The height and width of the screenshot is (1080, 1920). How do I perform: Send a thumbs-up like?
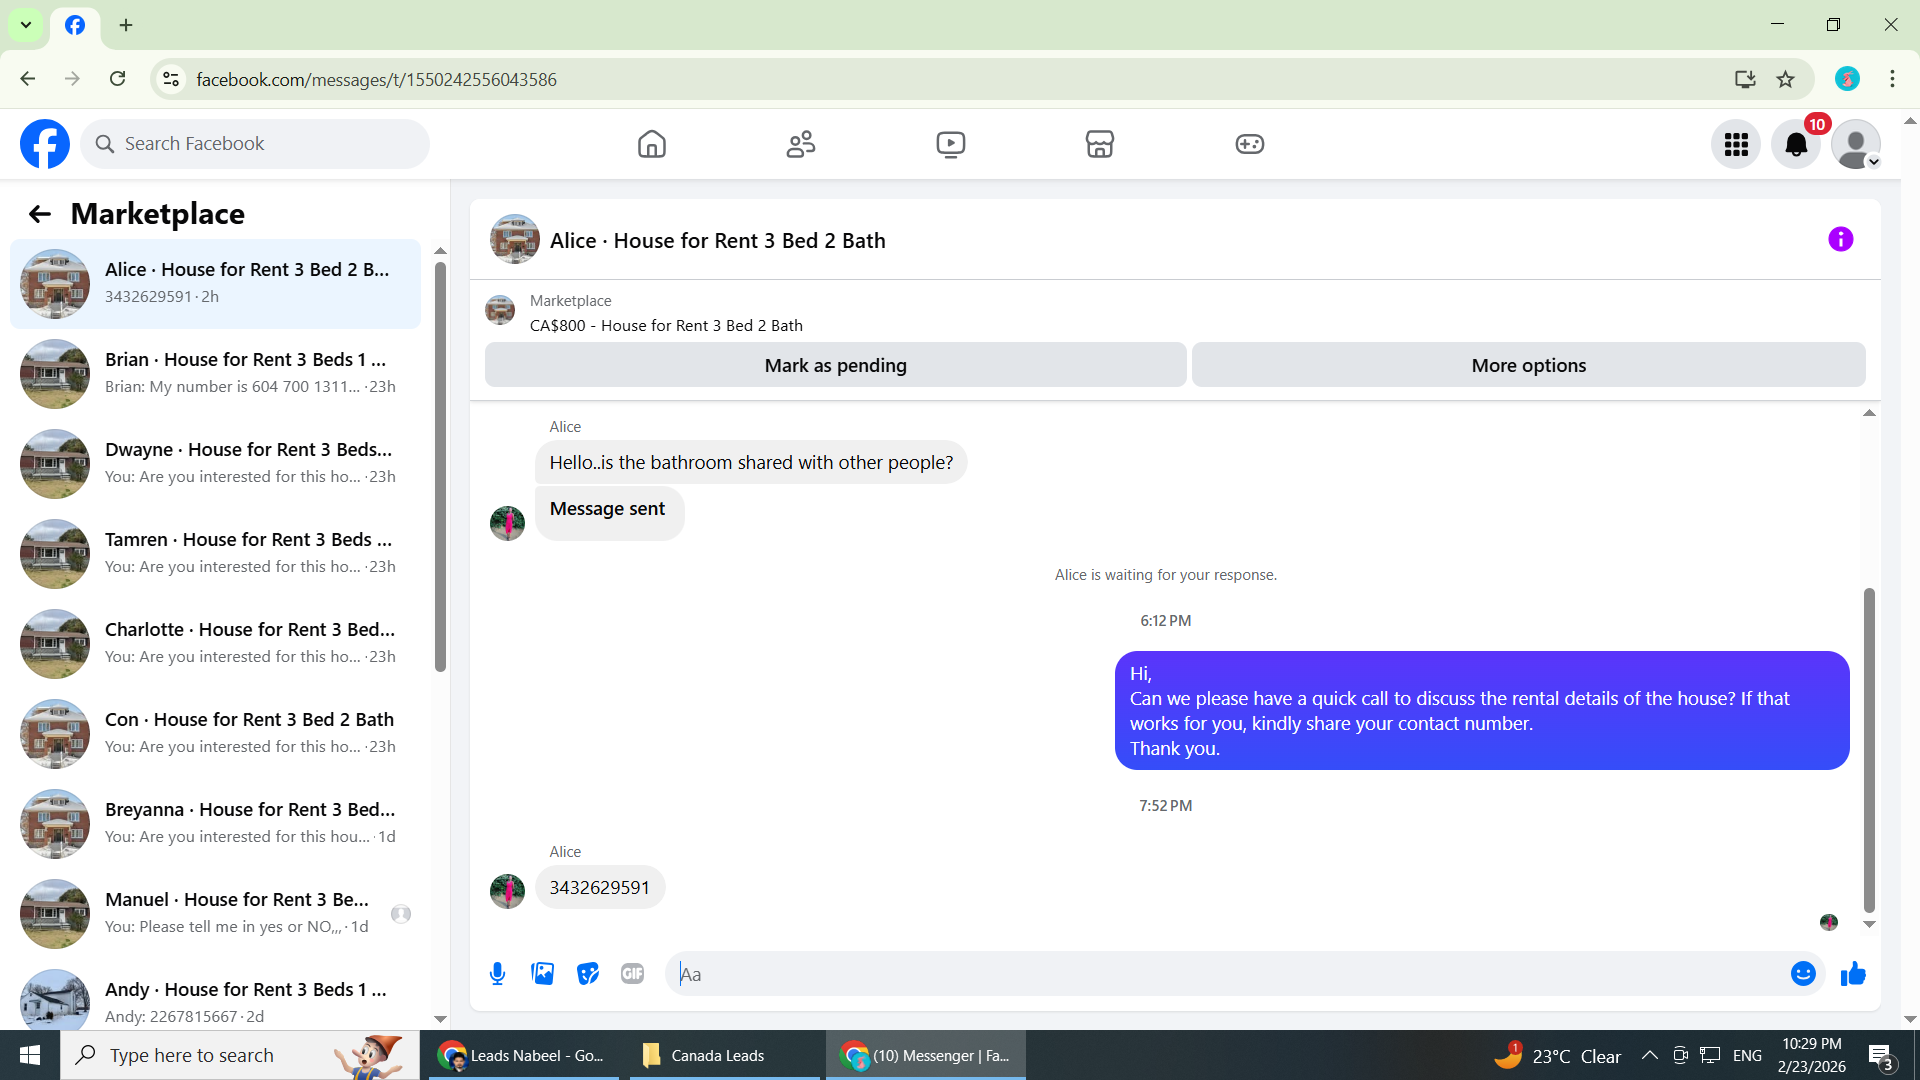pos(1853,974)
